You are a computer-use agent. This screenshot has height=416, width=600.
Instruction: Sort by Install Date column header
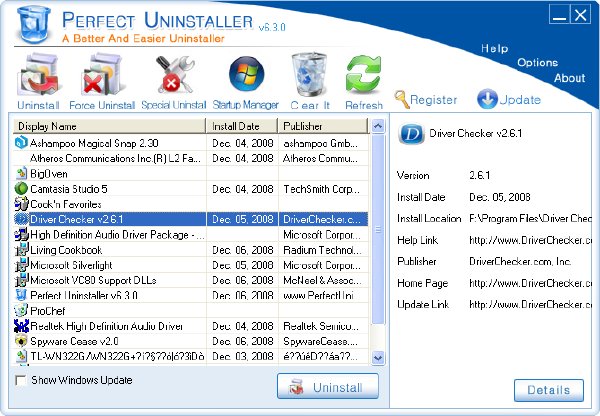pyautogui.click(x=242, y=126)
